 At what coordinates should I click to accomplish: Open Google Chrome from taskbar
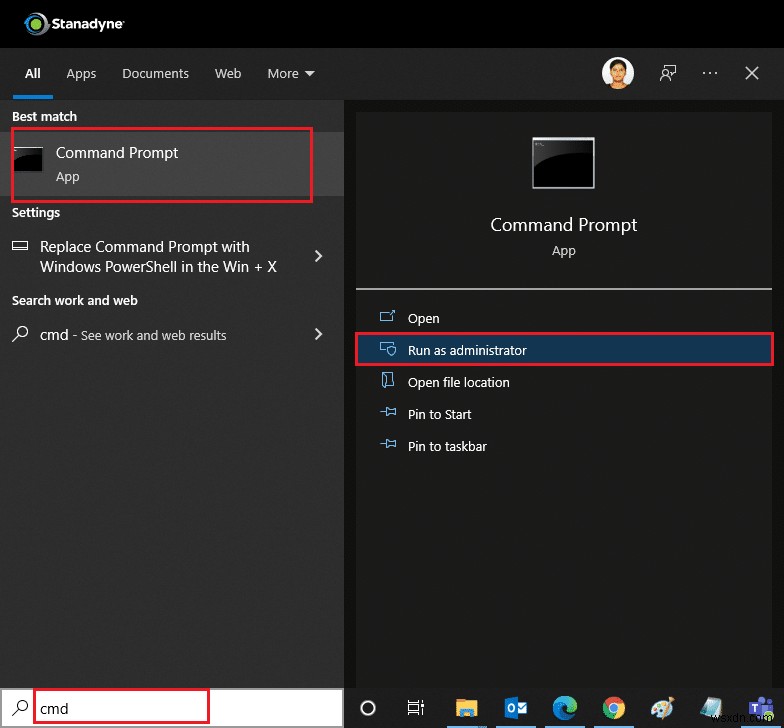pyautogui.click(x=614, y=708)
